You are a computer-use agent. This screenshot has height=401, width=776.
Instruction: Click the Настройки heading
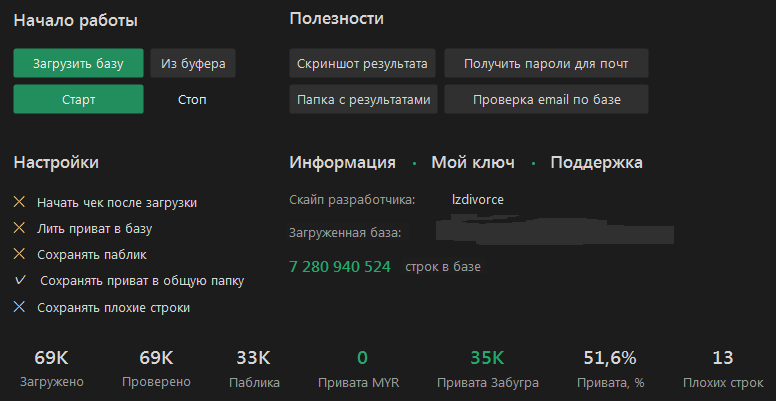click(56, 163)
